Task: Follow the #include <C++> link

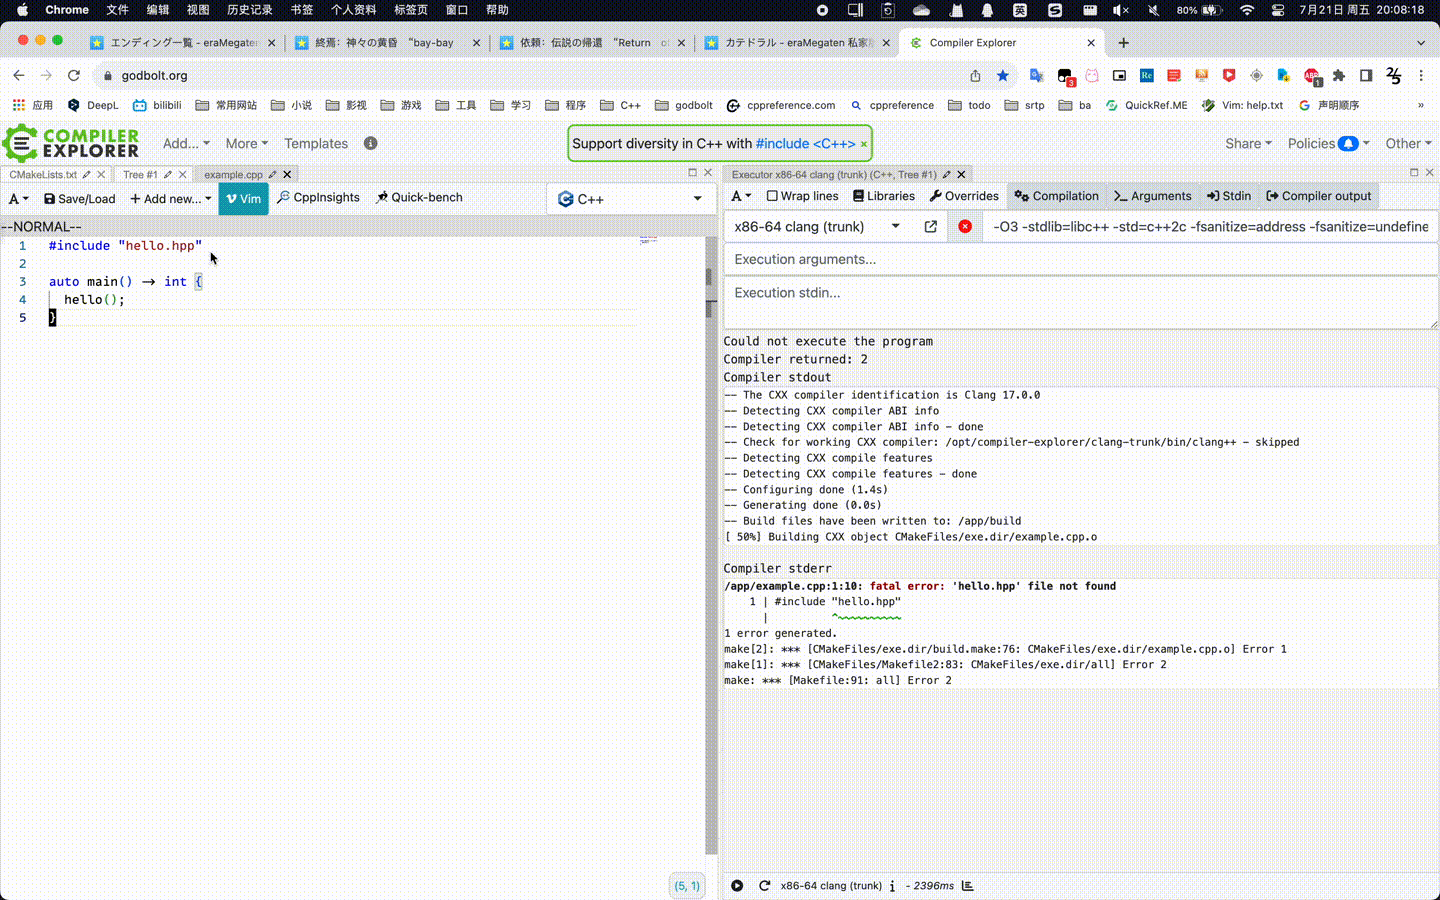Action: (806, 144)
